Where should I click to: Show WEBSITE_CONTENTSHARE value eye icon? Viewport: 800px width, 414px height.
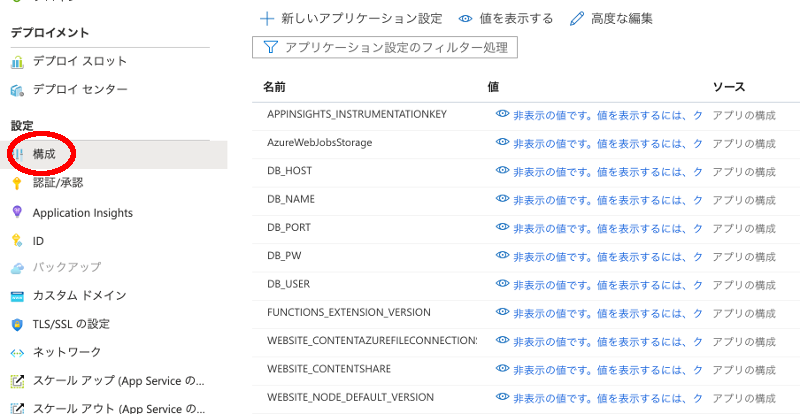[x=503, y=368]
